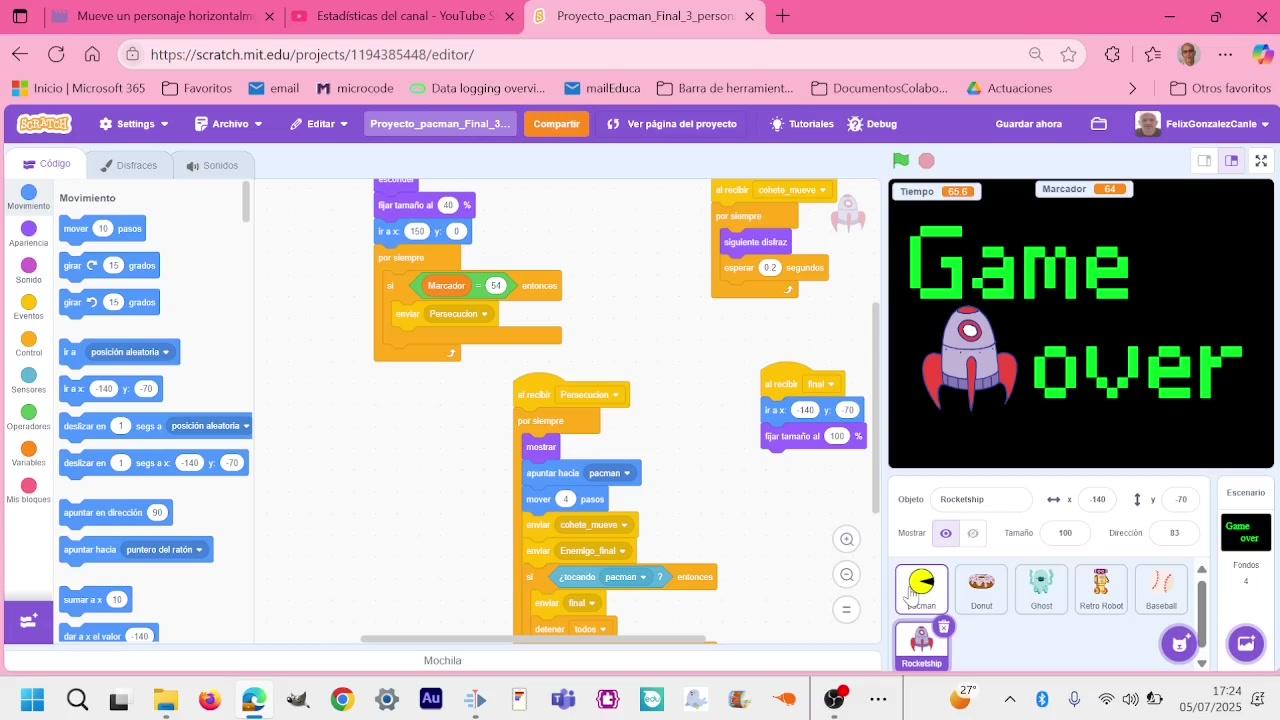Zoom in on the code workspace
The image size is (1280, 720).
[x=847, y=540]
